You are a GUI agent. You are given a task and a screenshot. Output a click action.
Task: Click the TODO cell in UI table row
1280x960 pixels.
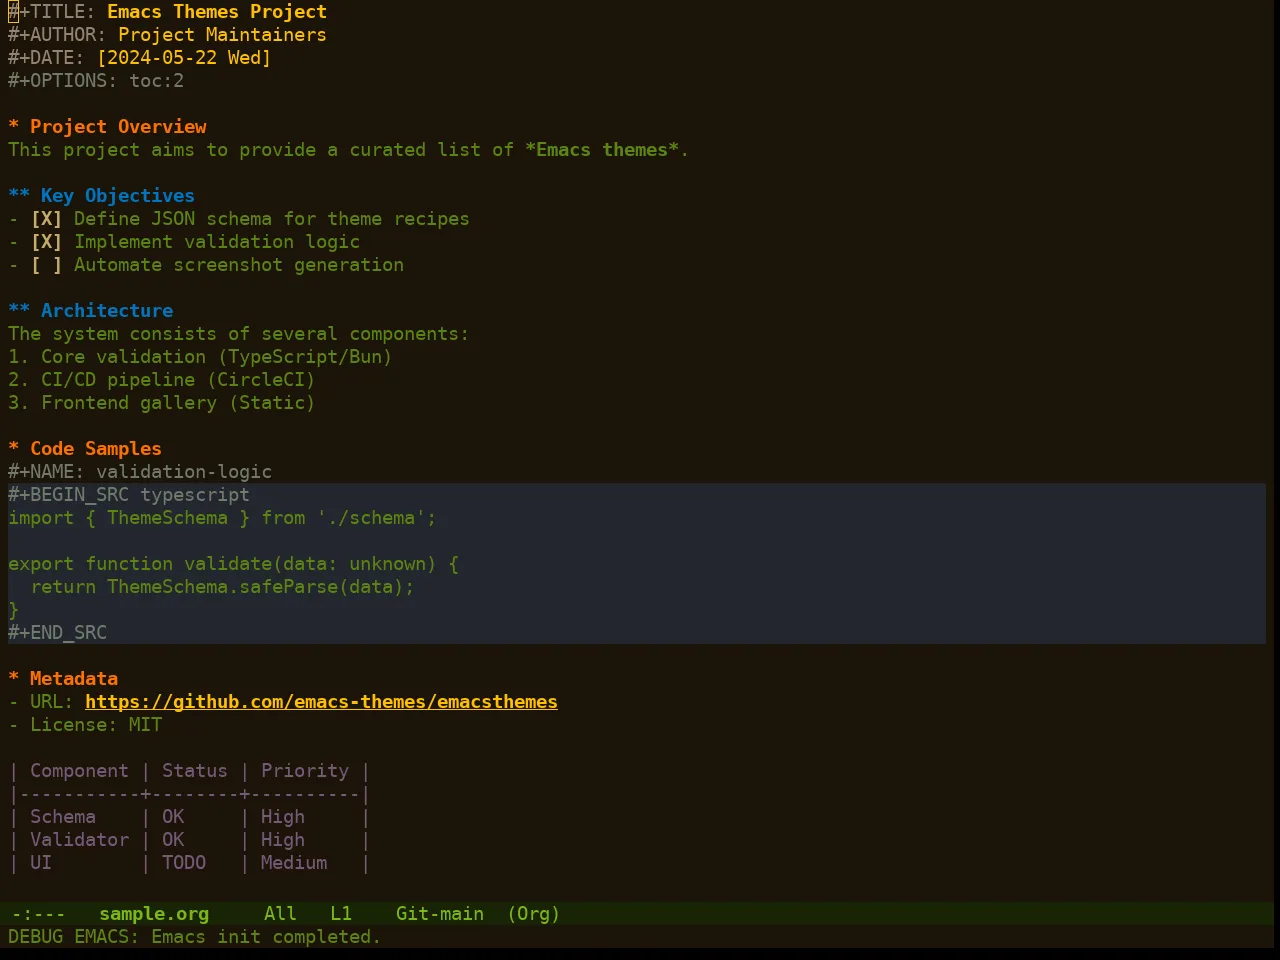[184, 863]
